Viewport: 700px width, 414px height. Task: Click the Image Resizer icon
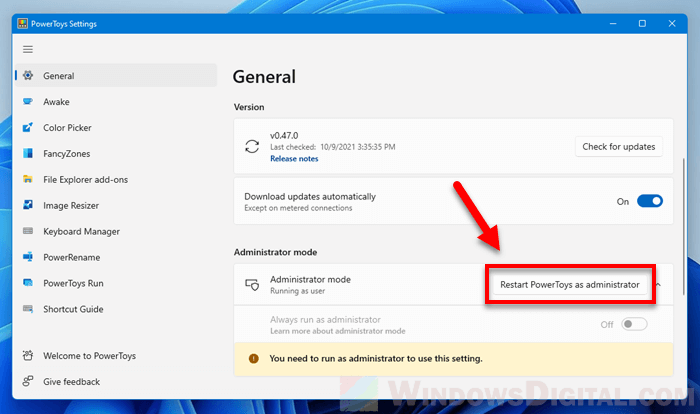(28, 205)
